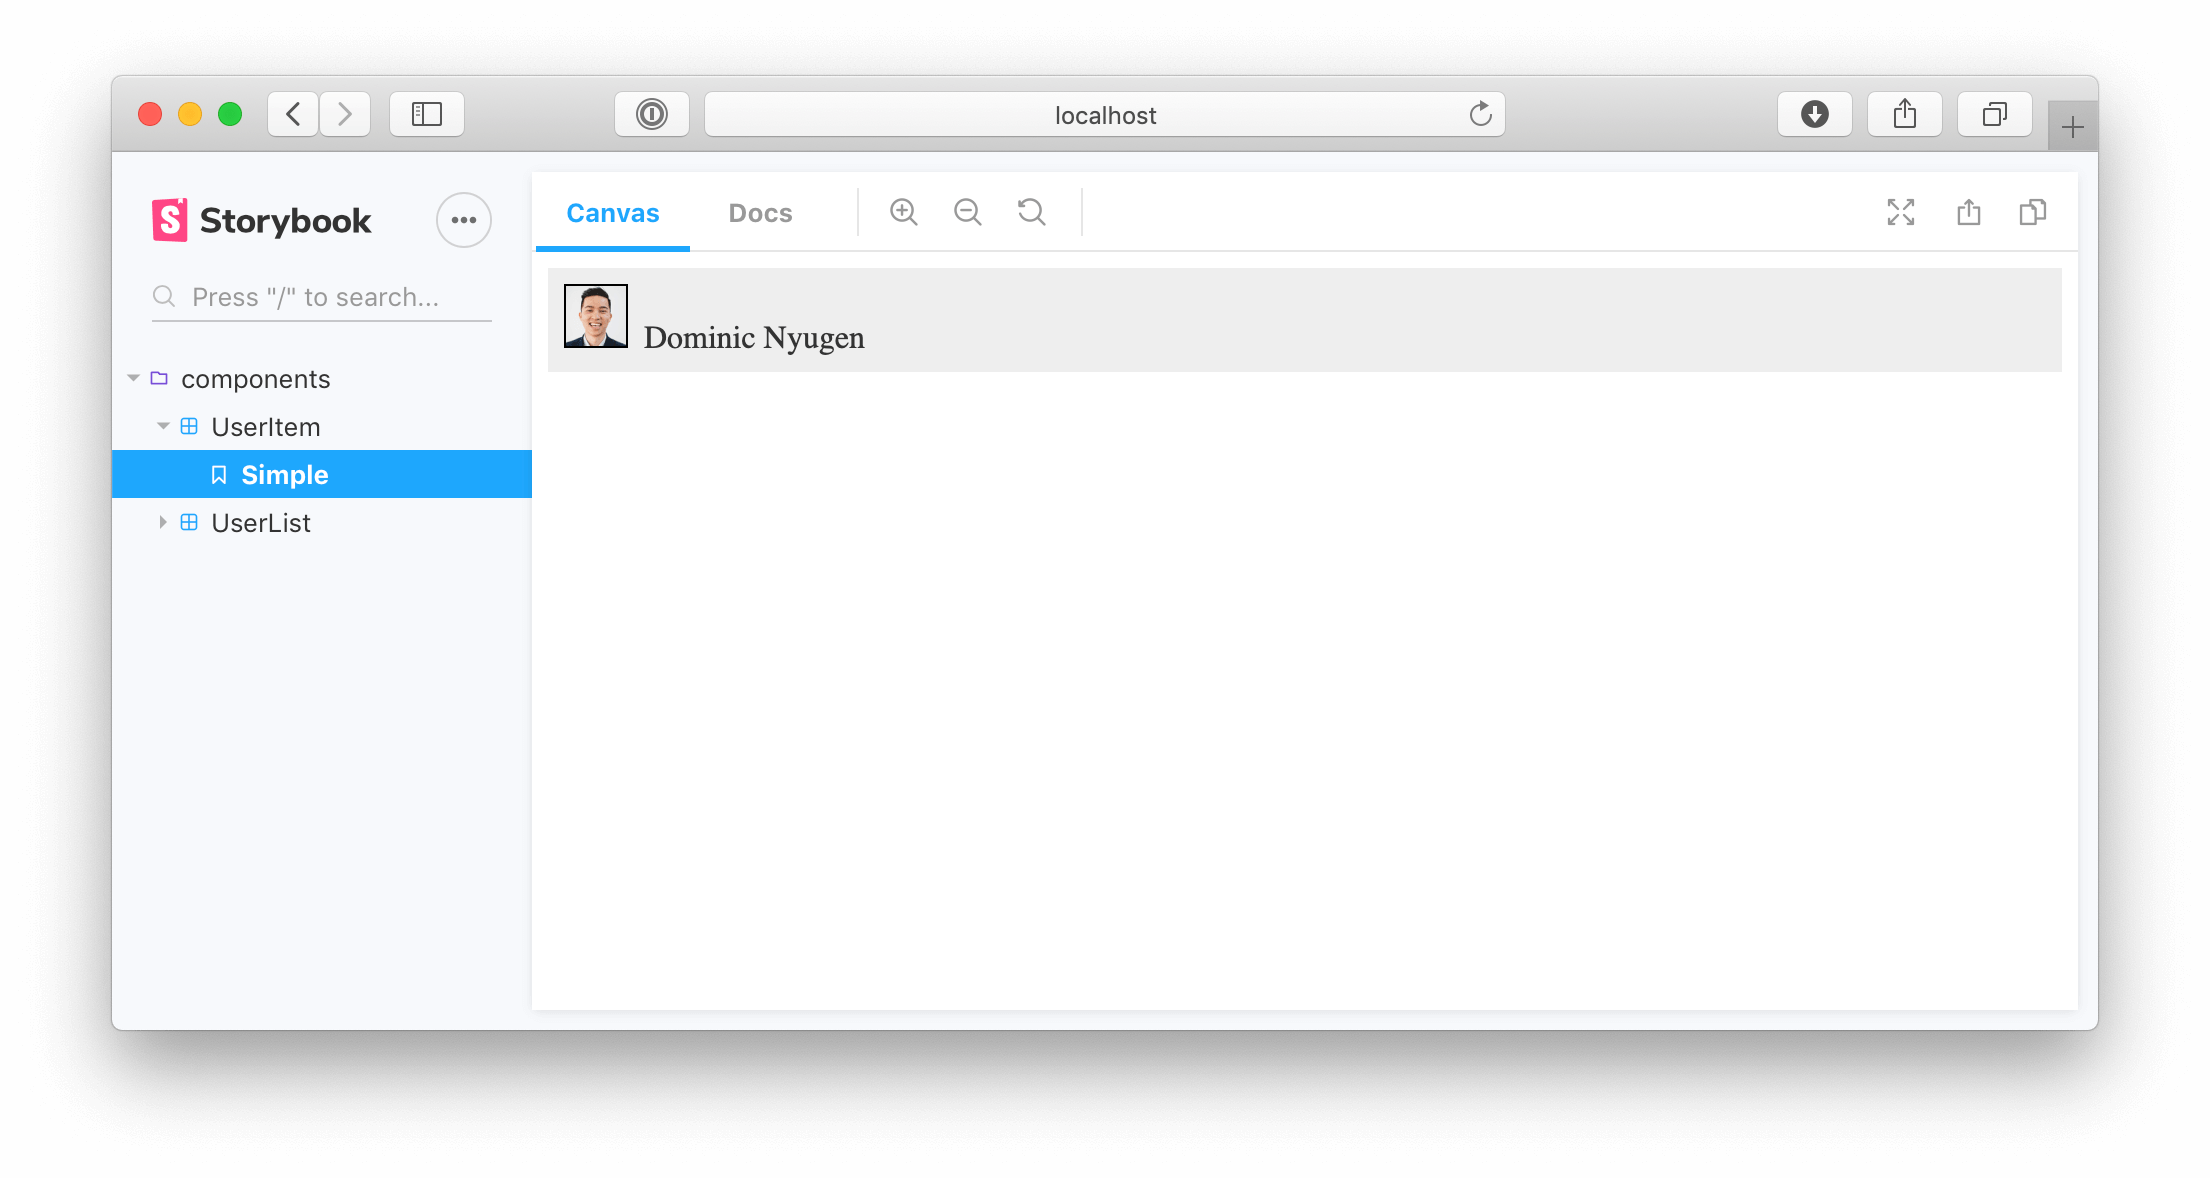
Task: Switch to the Docs tab
Action: pyautogui.click(x=759, y=212)
